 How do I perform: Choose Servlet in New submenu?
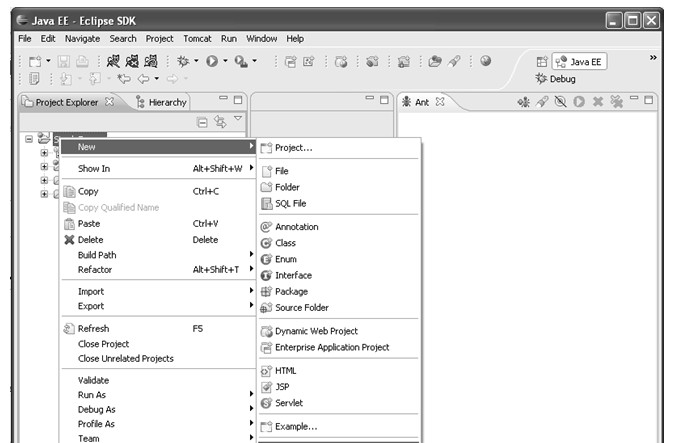point(339,403)
